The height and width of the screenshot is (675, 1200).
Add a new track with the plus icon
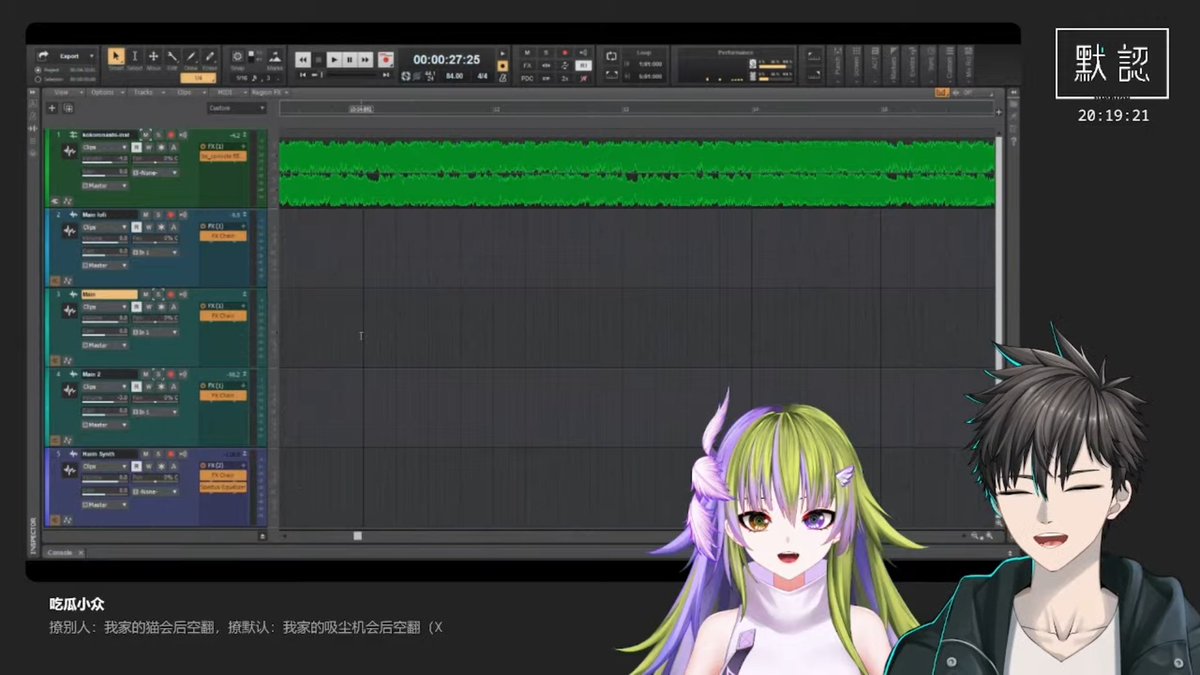point(52,107)
